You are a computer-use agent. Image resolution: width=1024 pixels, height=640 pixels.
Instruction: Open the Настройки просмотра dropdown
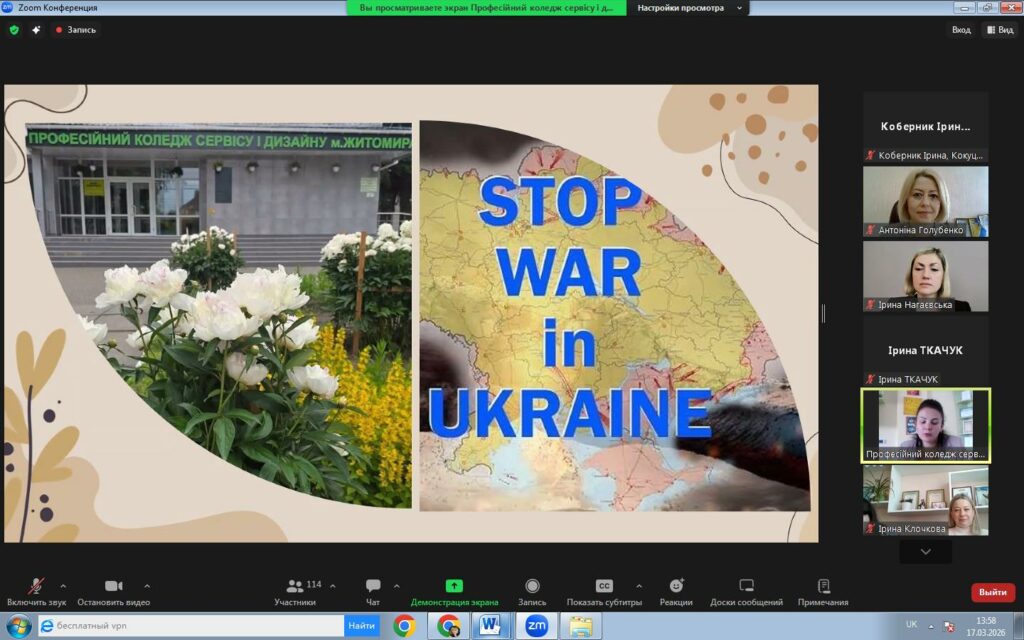[x=691, y=8]
